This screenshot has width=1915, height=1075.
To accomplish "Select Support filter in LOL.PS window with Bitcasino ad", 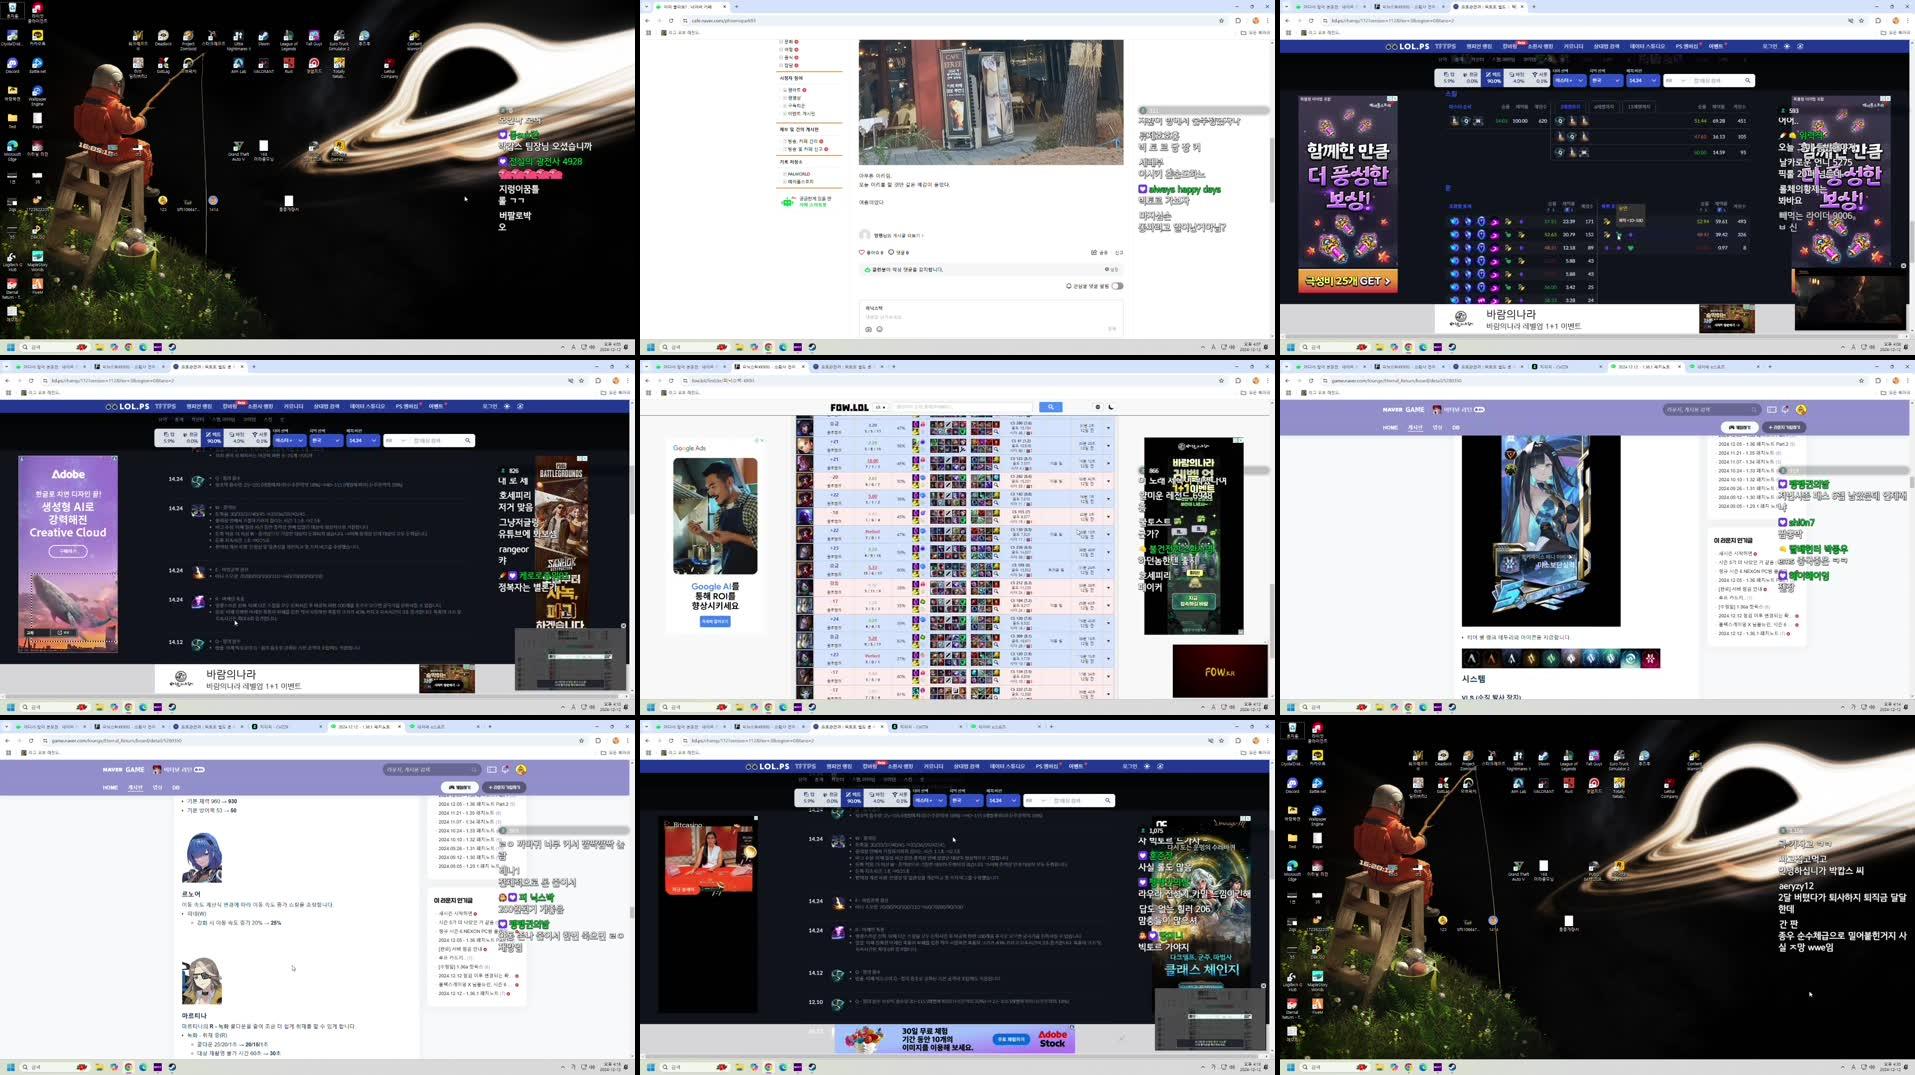I will (x=900, y=798).
